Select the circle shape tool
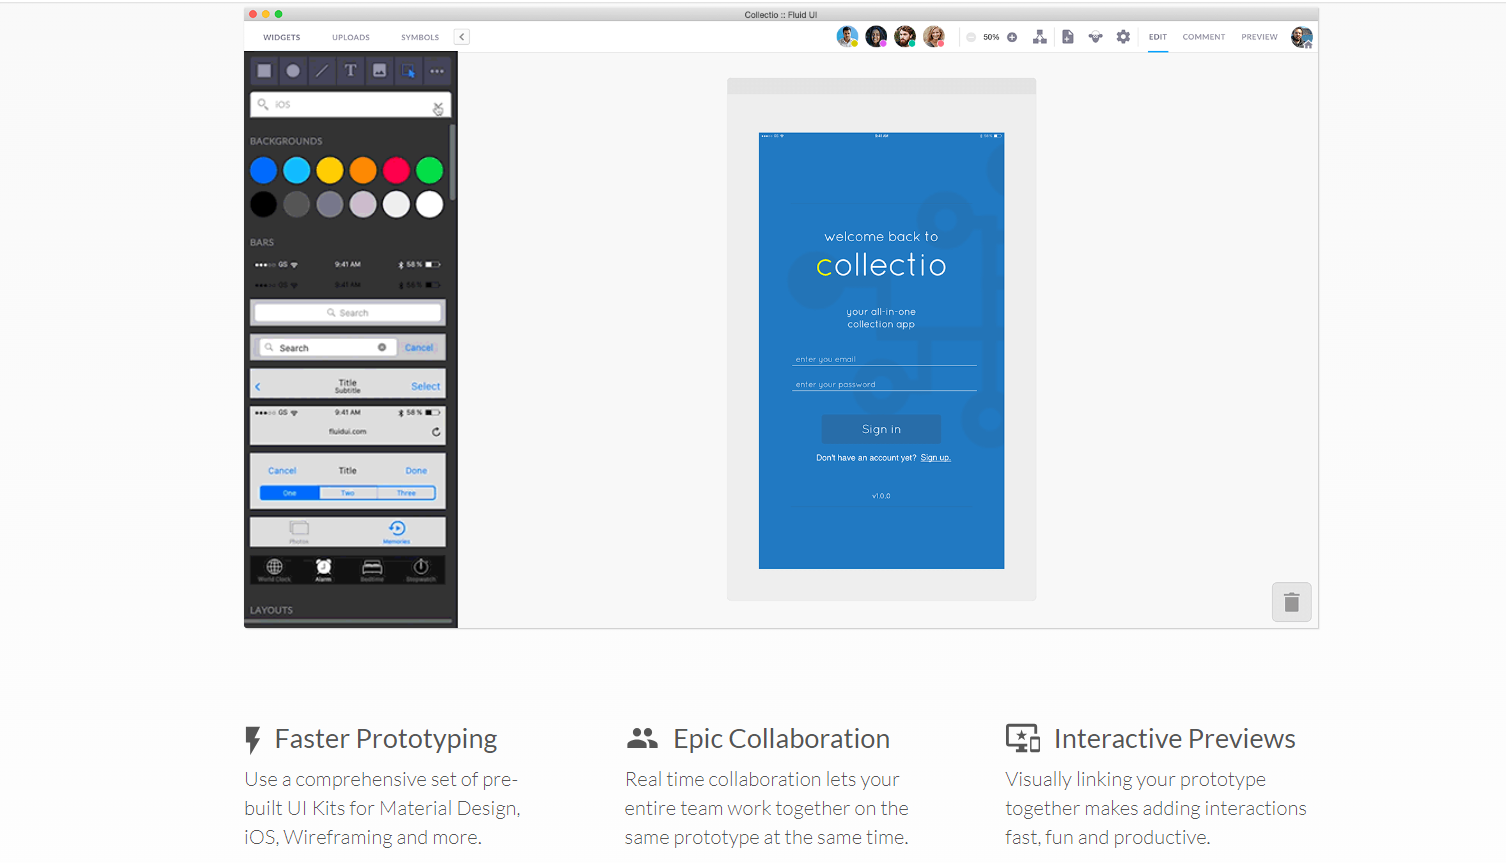 click(x=293, y=71)
